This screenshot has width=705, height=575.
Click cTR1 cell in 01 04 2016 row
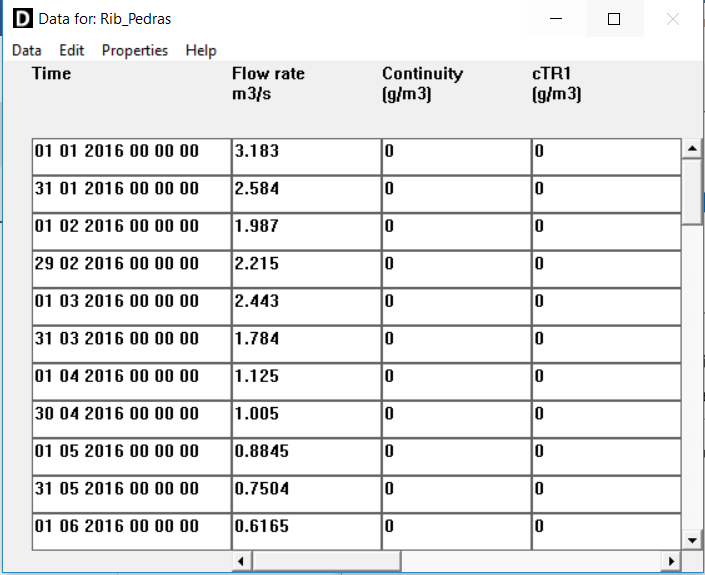coord(606,377)
